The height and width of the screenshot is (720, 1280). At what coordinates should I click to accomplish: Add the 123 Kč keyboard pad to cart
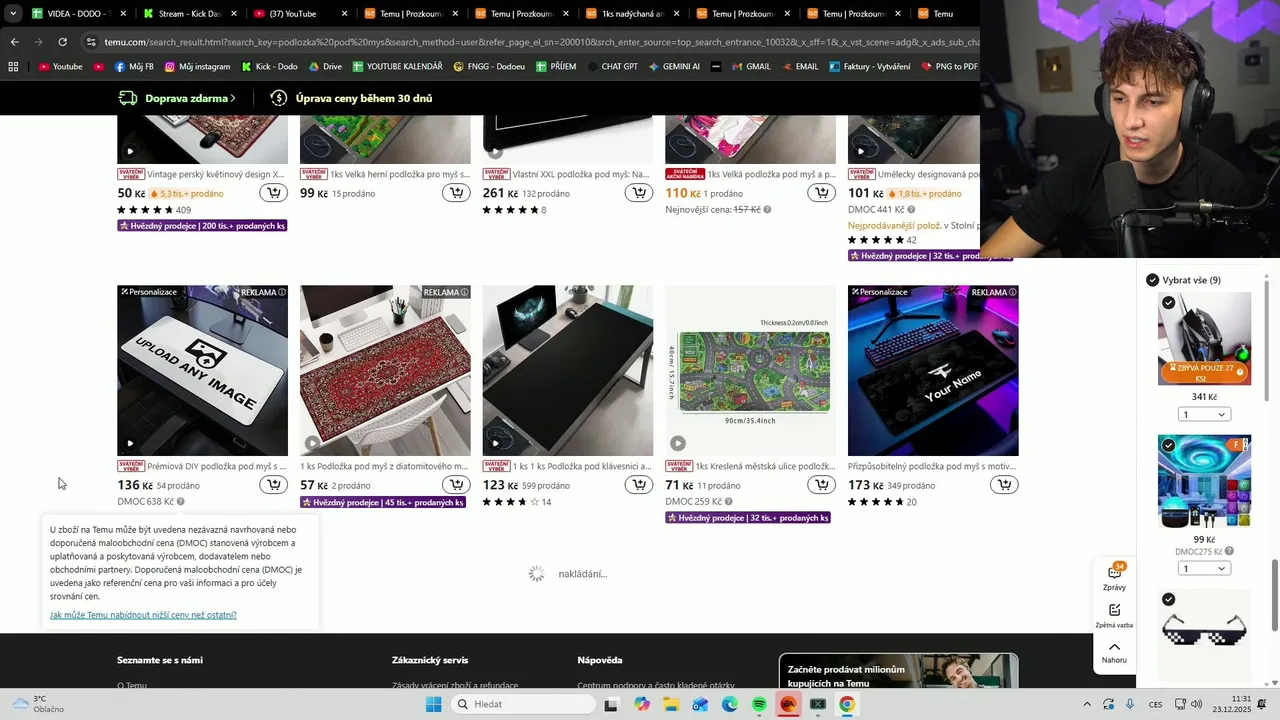[x=639, y=485]
